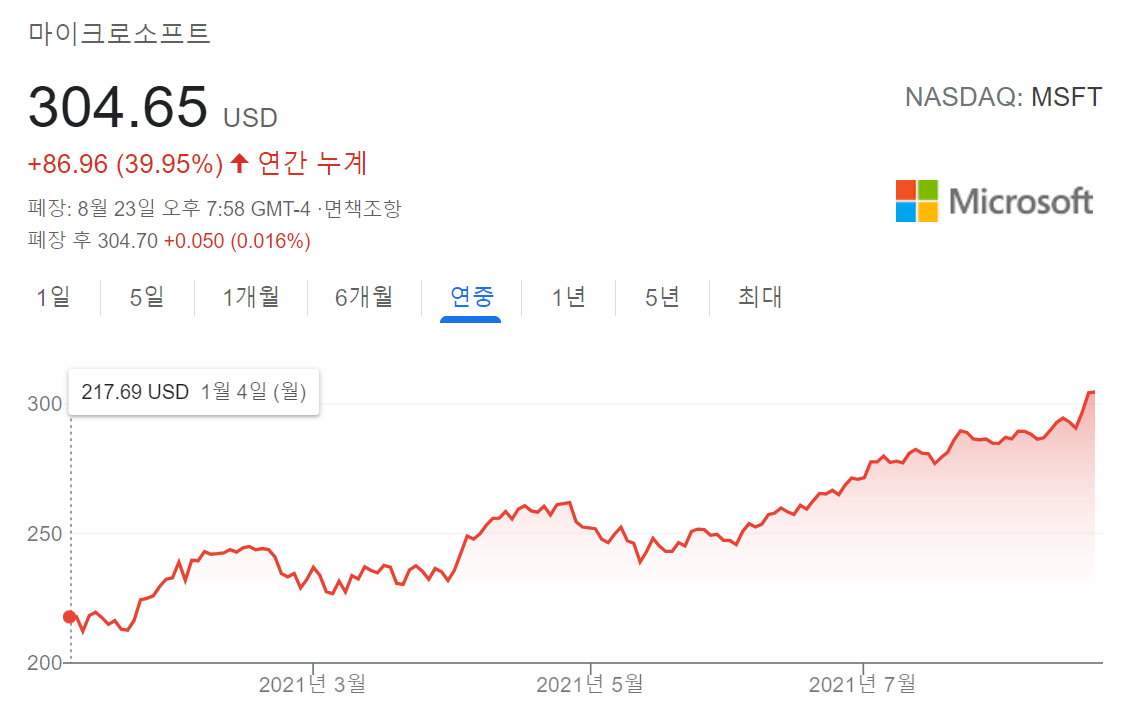The width and height of the screenshot is (1129, 721).
Task: Switch to the 1년 tab
Action: pos(568,297)
